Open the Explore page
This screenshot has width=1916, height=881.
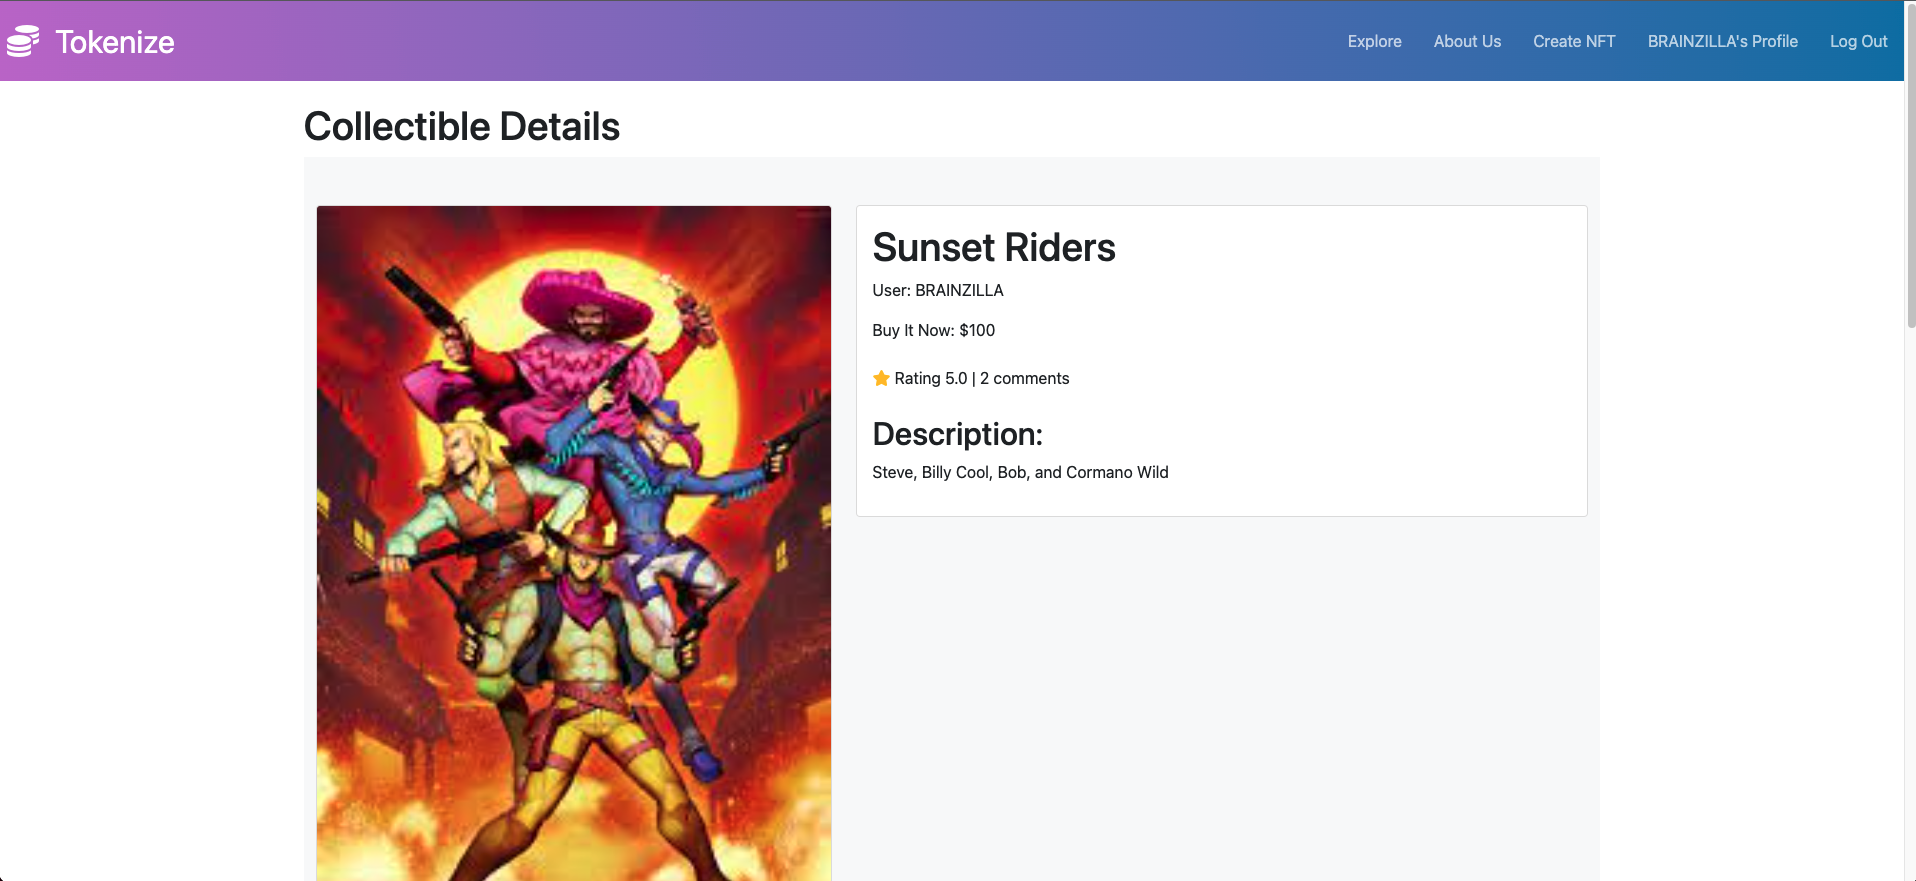pyautogui.click(x=1374, y=41)
